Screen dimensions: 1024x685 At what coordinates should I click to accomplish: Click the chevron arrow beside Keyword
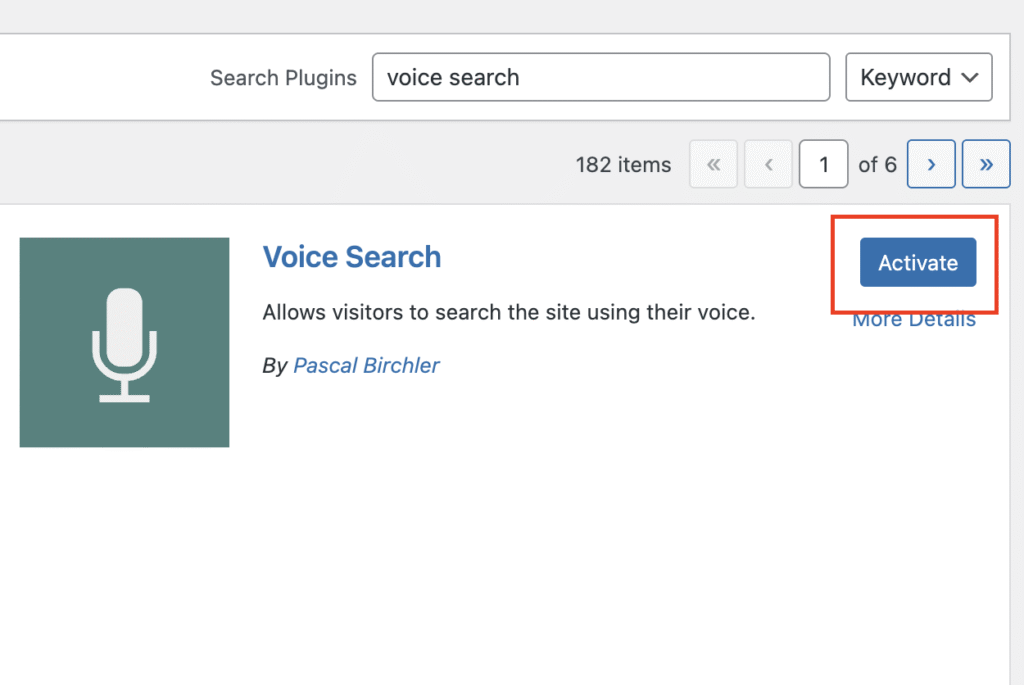[968, 78]
